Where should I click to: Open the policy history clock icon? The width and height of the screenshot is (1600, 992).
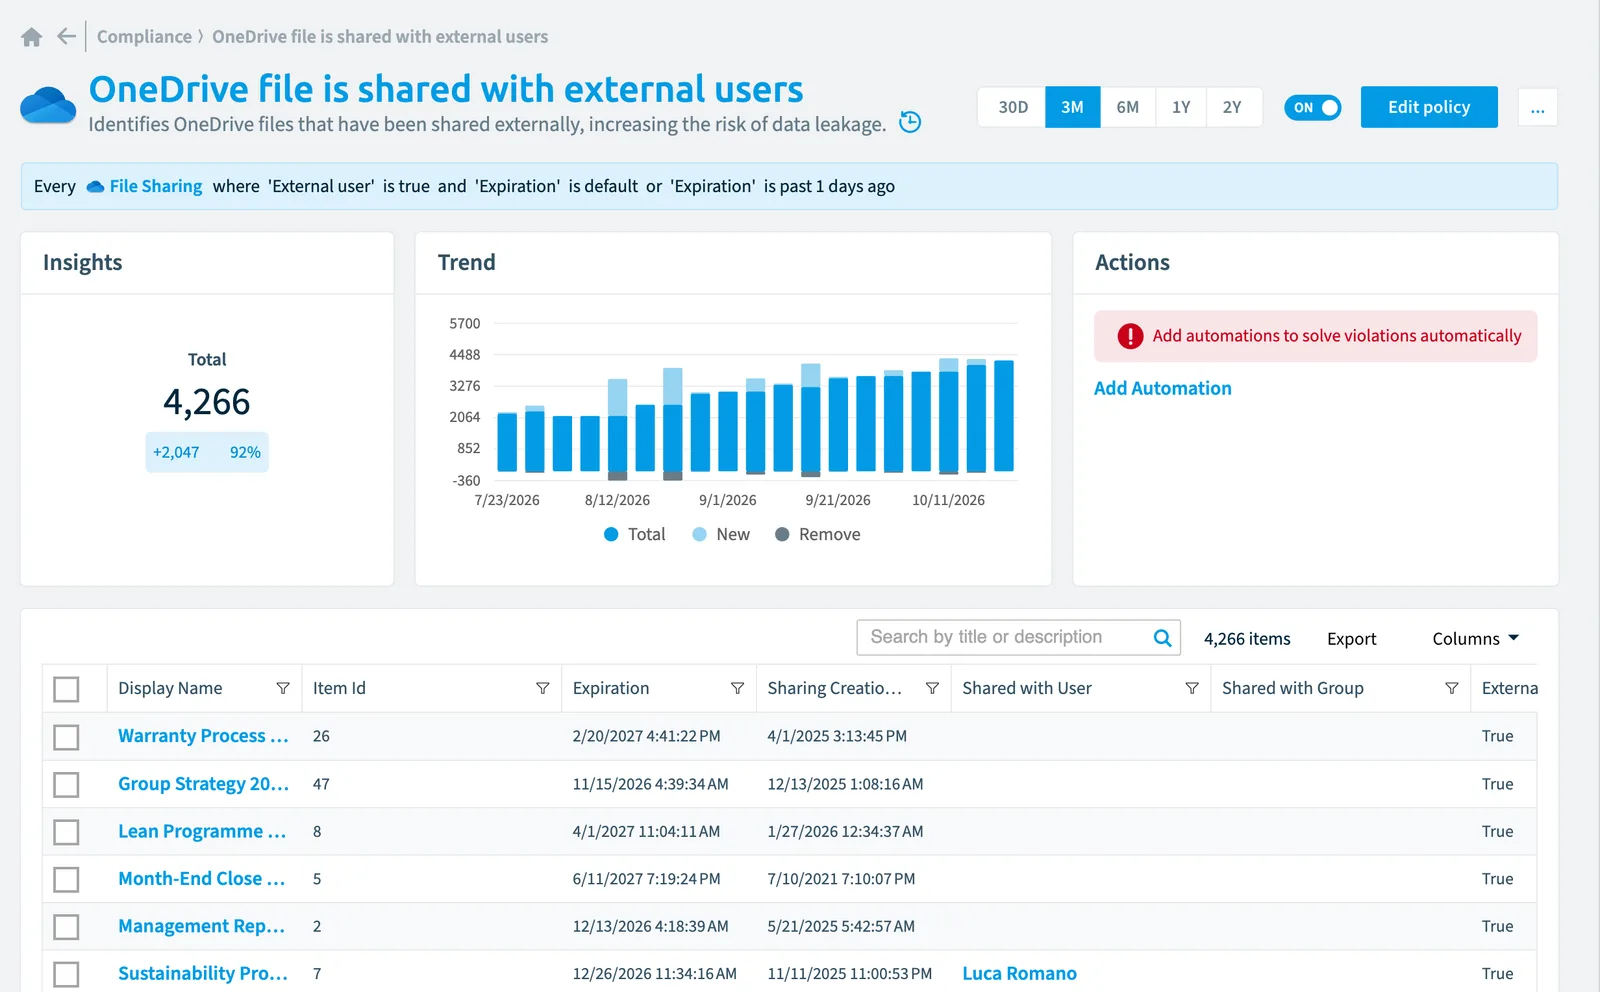[910, 122]
